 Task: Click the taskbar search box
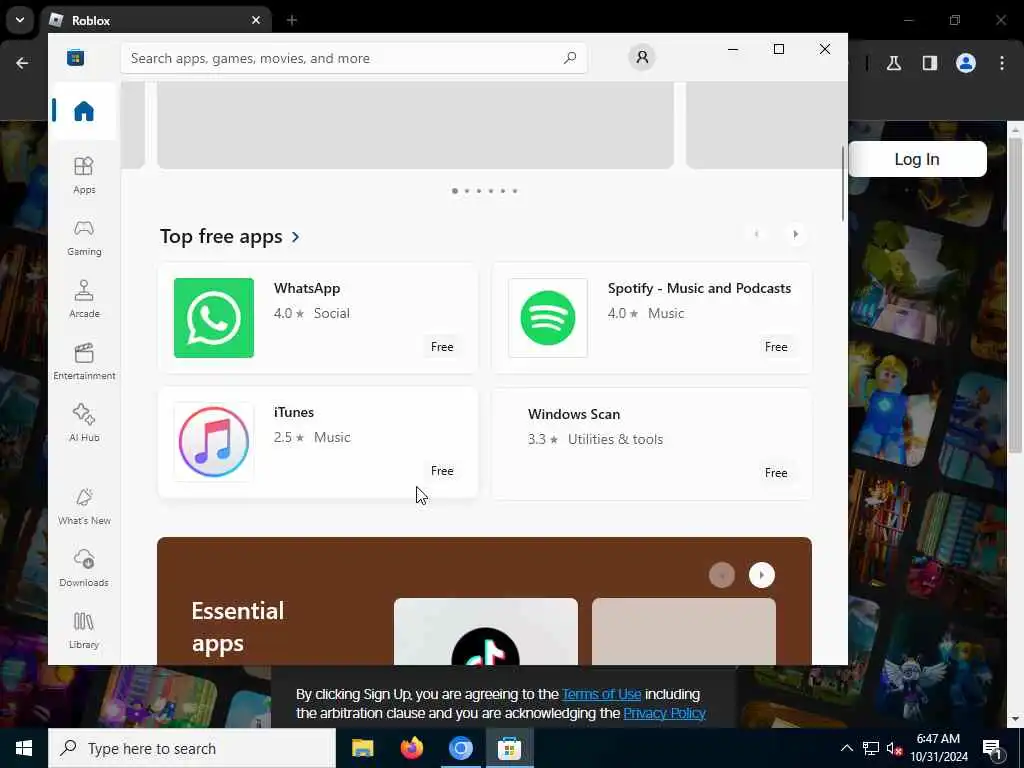192,748
